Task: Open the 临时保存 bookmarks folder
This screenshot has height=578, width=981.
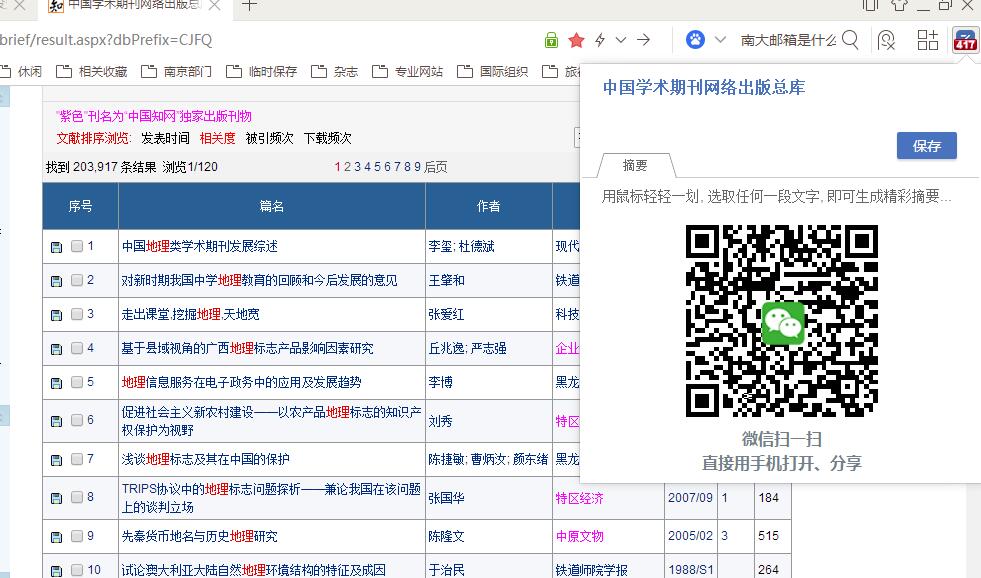Action: [x=262, y=71]
